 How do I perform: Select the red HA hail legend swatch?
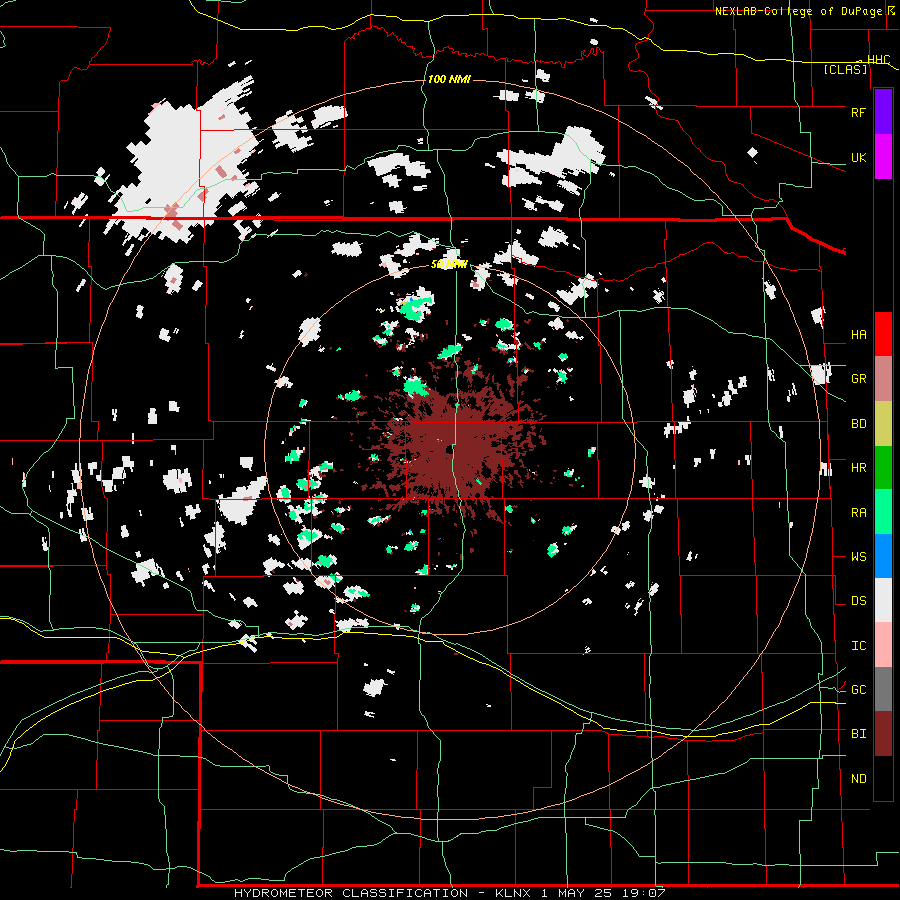click(x=883, y=334)
